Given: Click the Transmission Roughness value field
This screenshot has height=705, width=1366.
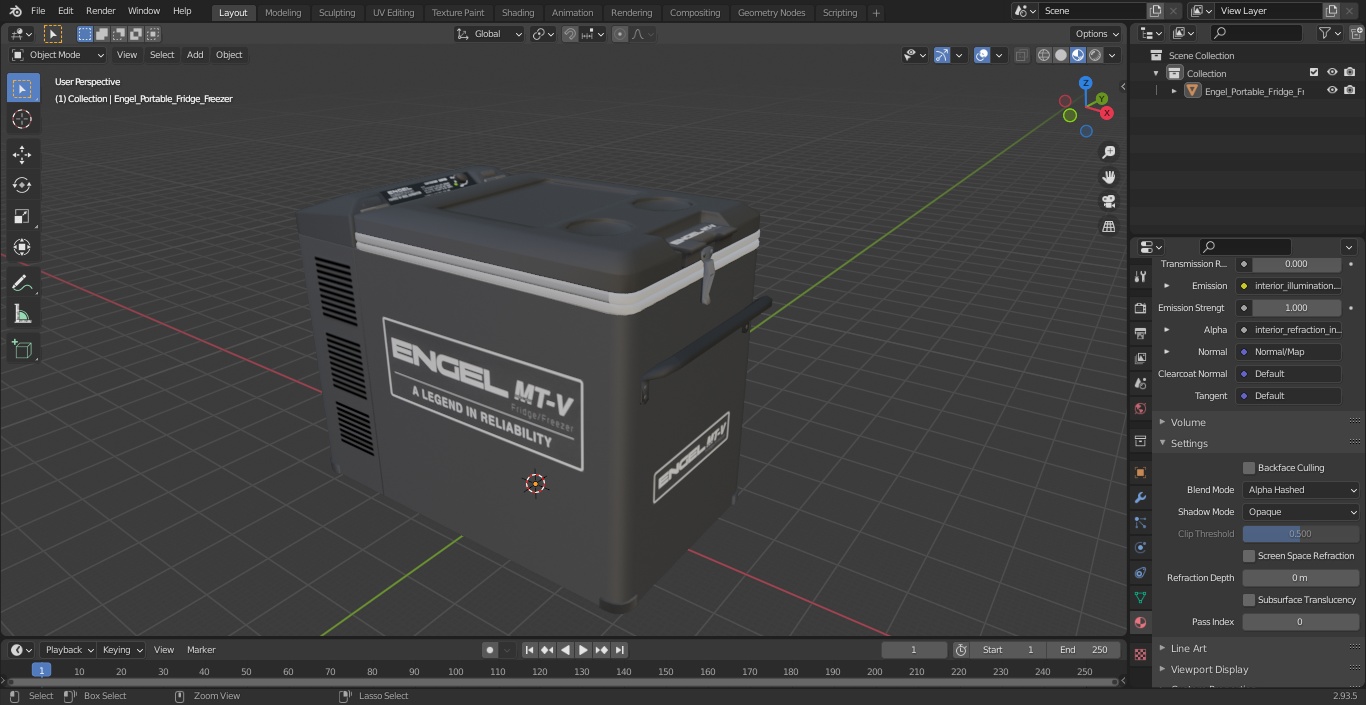Looking at the screenshot, I should pyautogui.click(x=1296, y=264).
